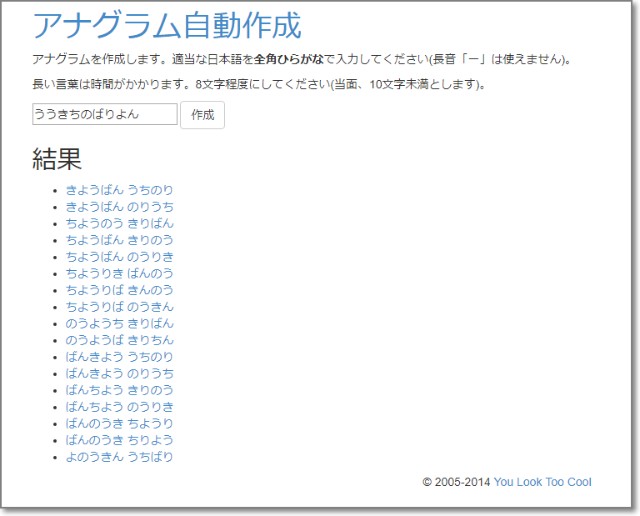Screen dimensions: 640x516
Task: Click the アナグラム自動作成 page title link
Action: pos(166,25)
